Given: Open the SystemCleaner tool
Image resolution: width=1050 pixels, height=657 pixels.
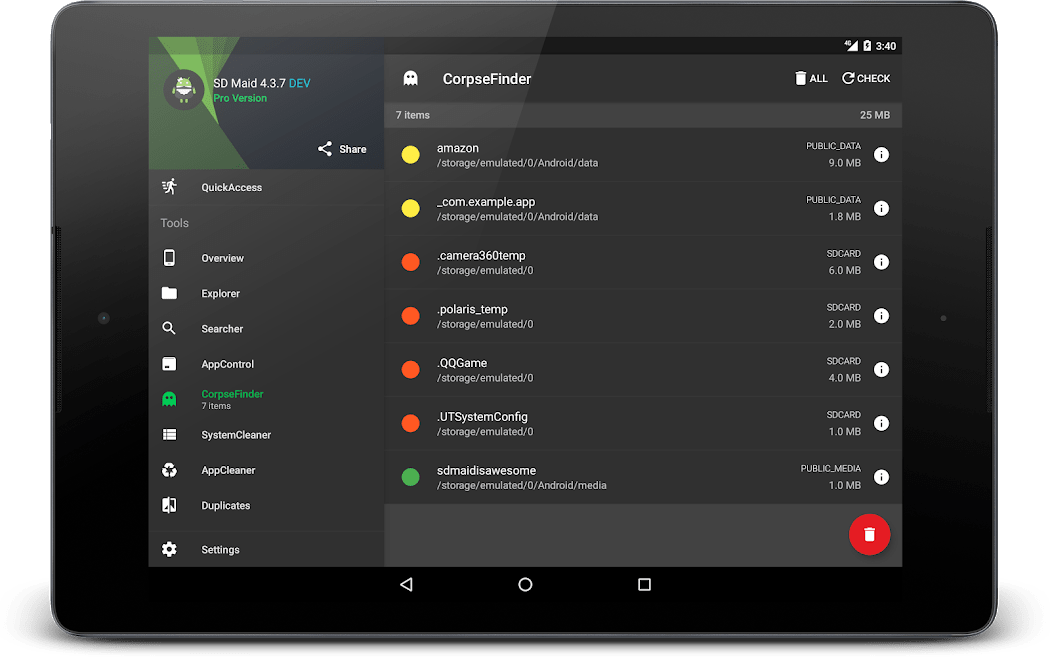Looking at the screenshot, I should pyautogui.click(x=235, y=434).
